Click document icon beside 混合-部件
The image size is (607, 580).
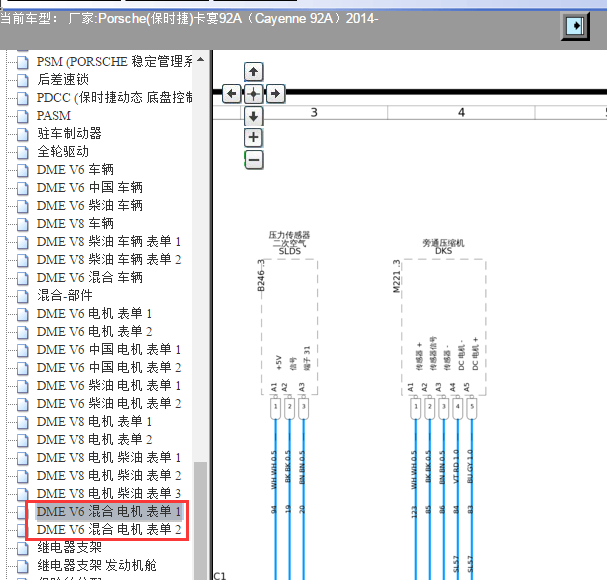(23, 296)
